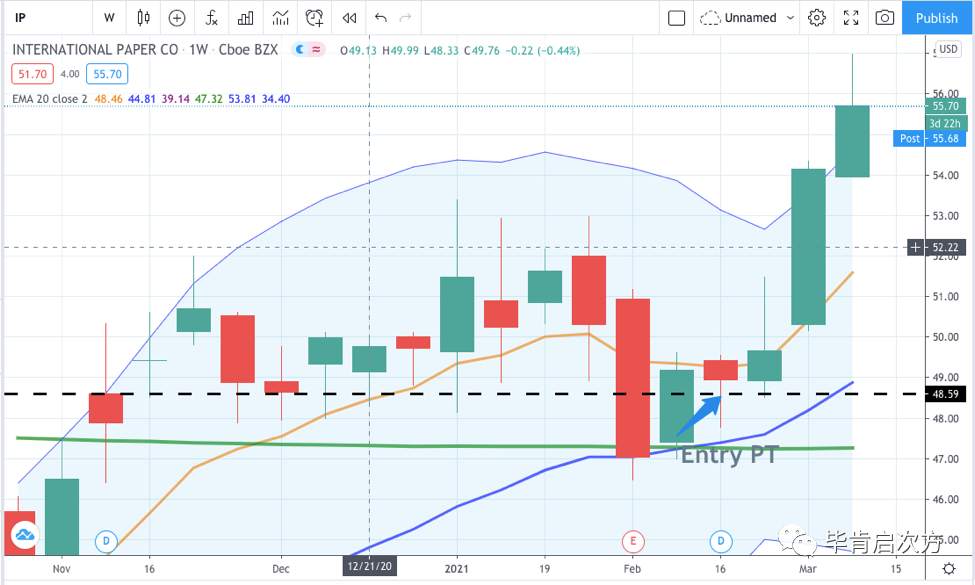Enter fullscreen mode icon
The height and width of the screenshot is (585, 975).
pyautogui.click(x=851, y=18)
